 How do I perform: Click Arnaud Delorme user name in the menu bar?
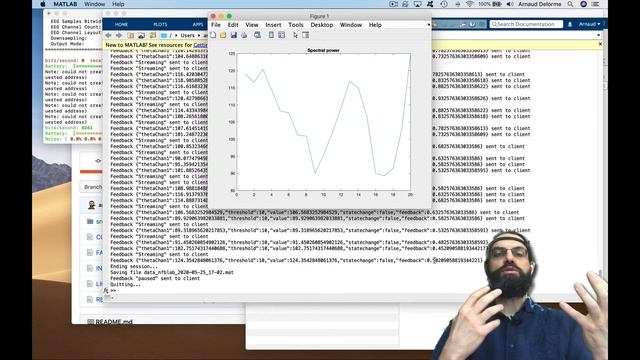[540, 4]
